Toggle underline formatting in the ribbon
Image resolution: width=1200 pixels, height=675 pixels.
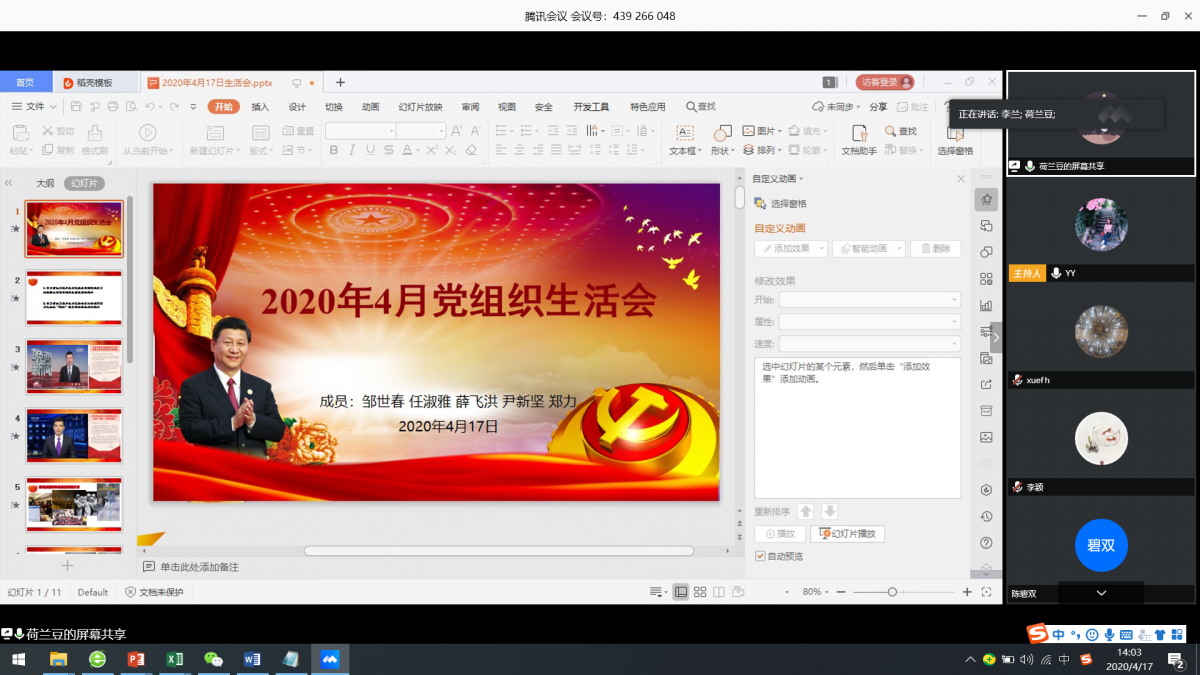click(x=369, y=150)
